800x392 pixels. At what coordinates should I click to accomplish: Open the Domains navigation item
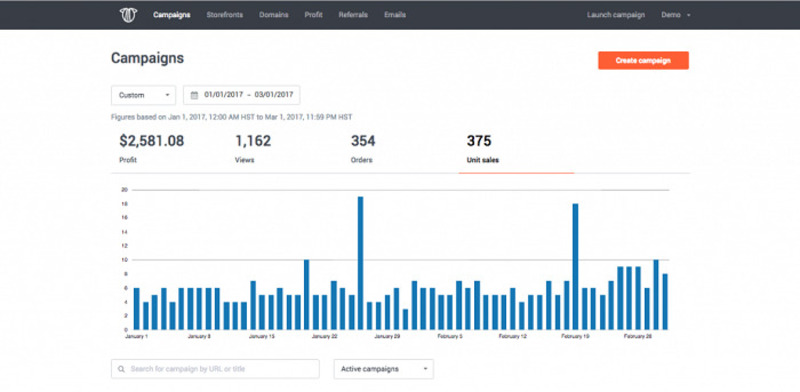(273, 15)
